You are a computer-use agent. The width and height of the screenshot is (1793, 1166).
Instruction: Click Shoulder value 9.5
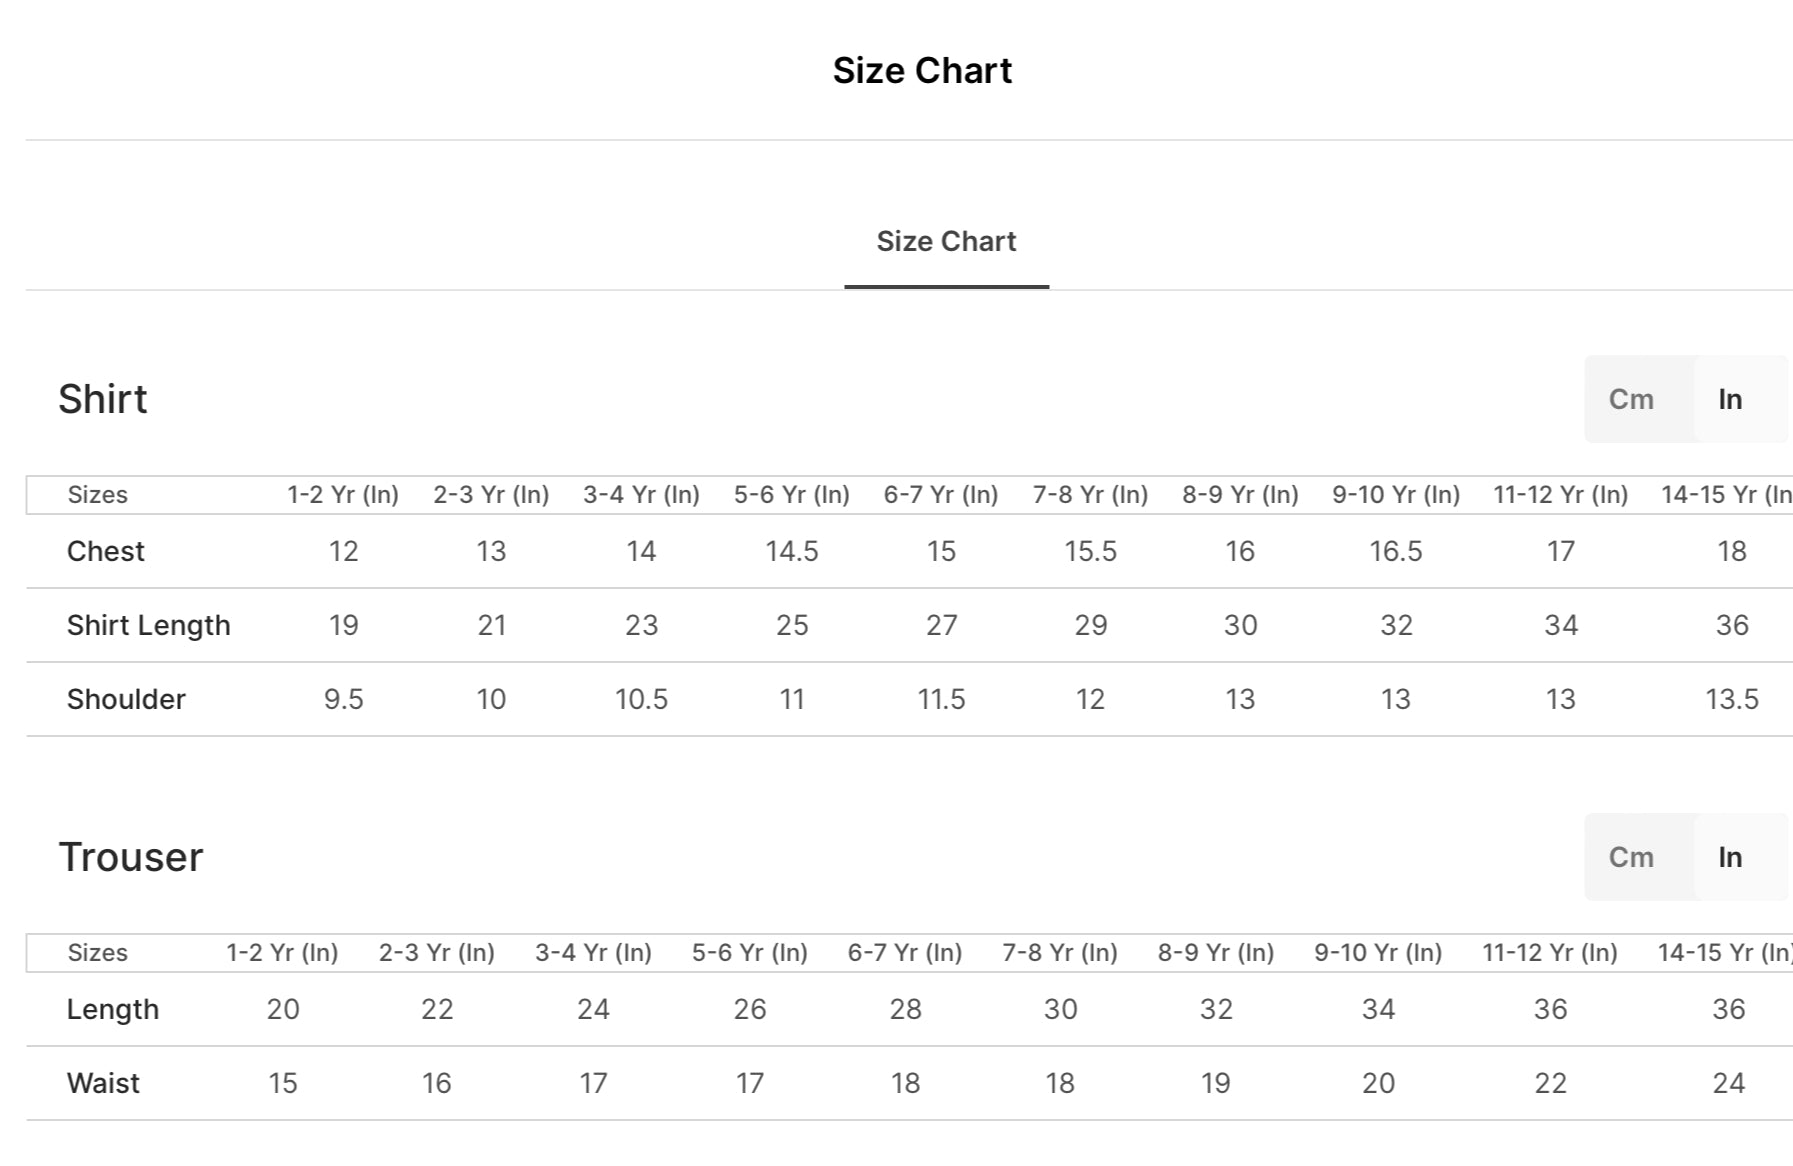(x=343, y=699)
